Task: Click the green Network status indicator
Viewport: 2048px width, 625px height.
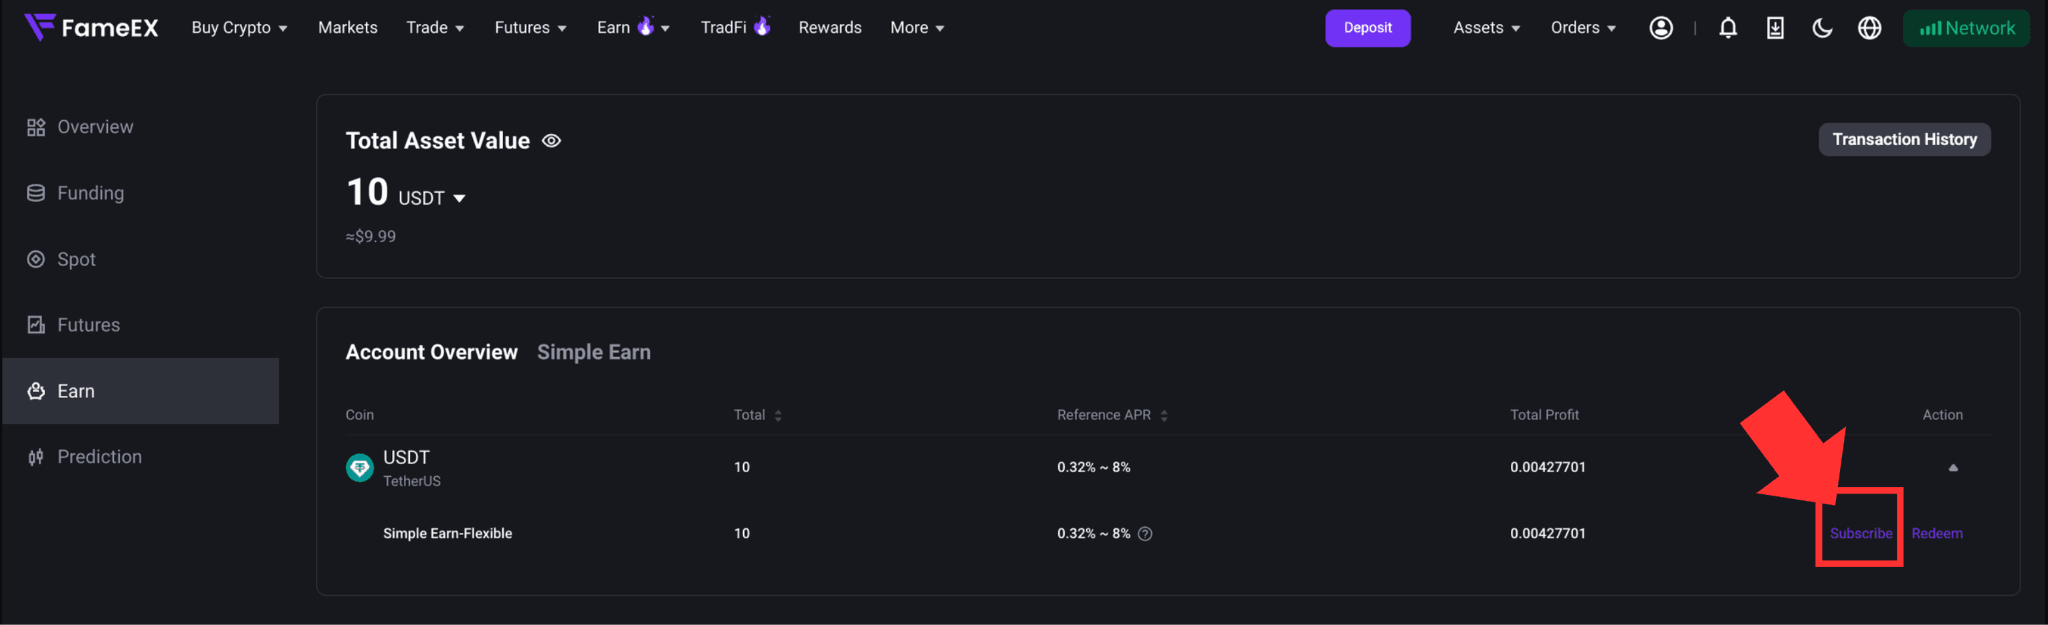Action: 1966,28
